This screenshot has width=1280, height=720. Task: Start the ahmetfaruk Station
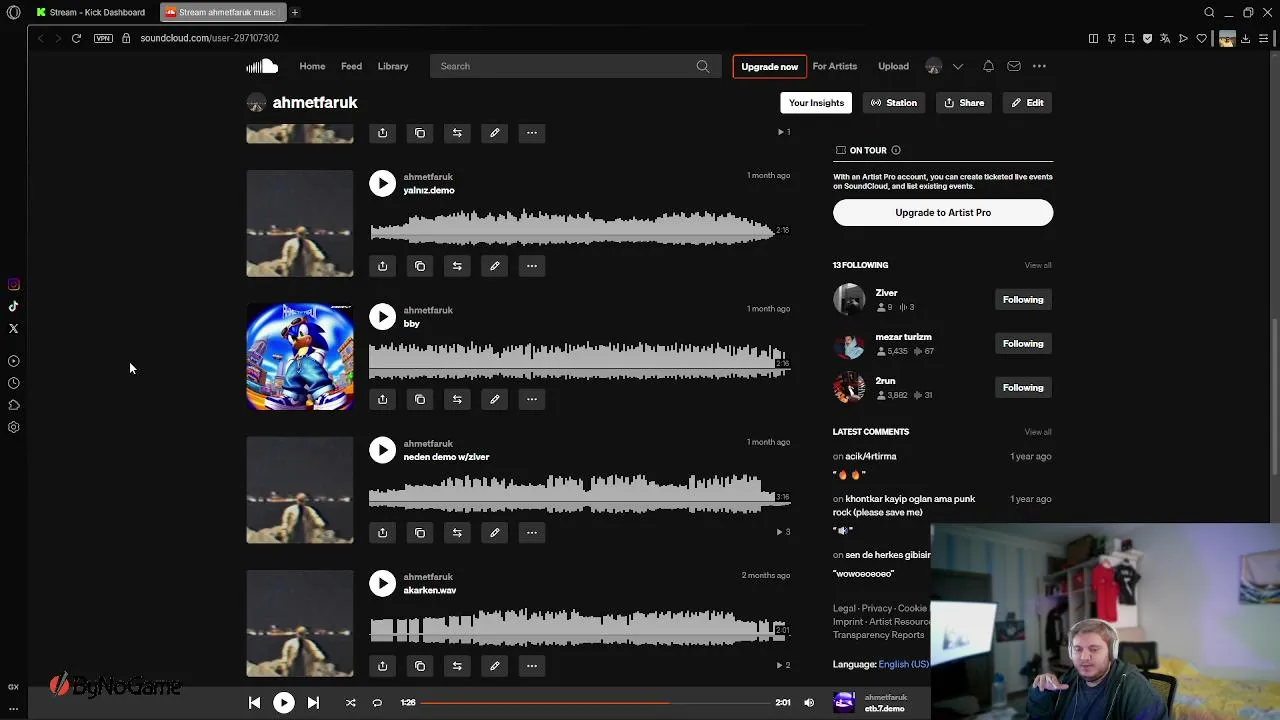[894, 103]
